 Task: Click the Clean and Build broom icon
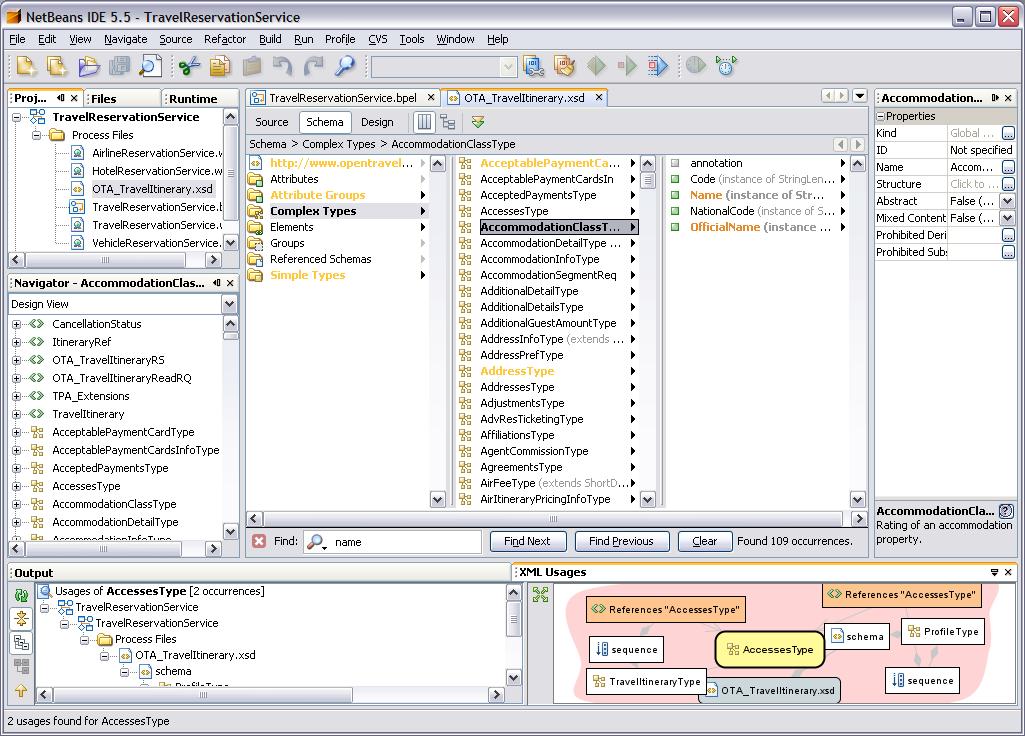tap(564, 66)
